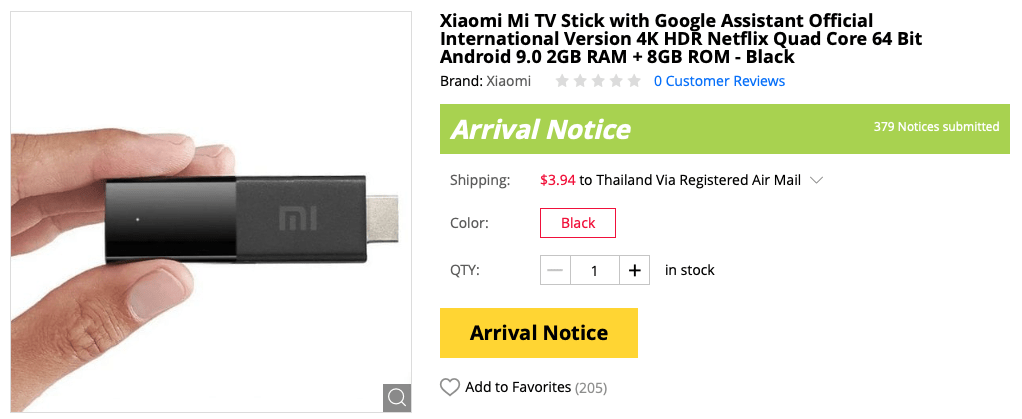This screenshot has width=1022, height=419.
Task: Choose the fourth rating star
Action: (x=616, y=81)
